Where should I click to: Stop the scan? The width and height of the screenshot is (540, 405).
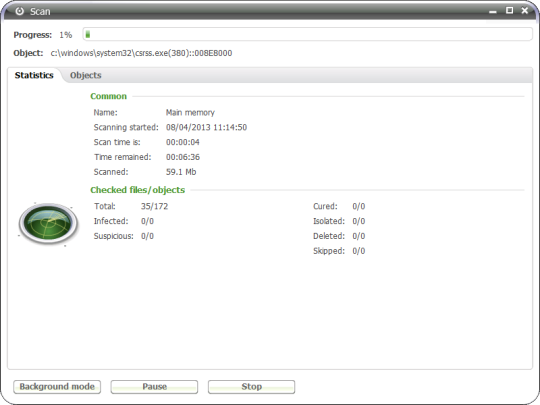click(251, 387)
